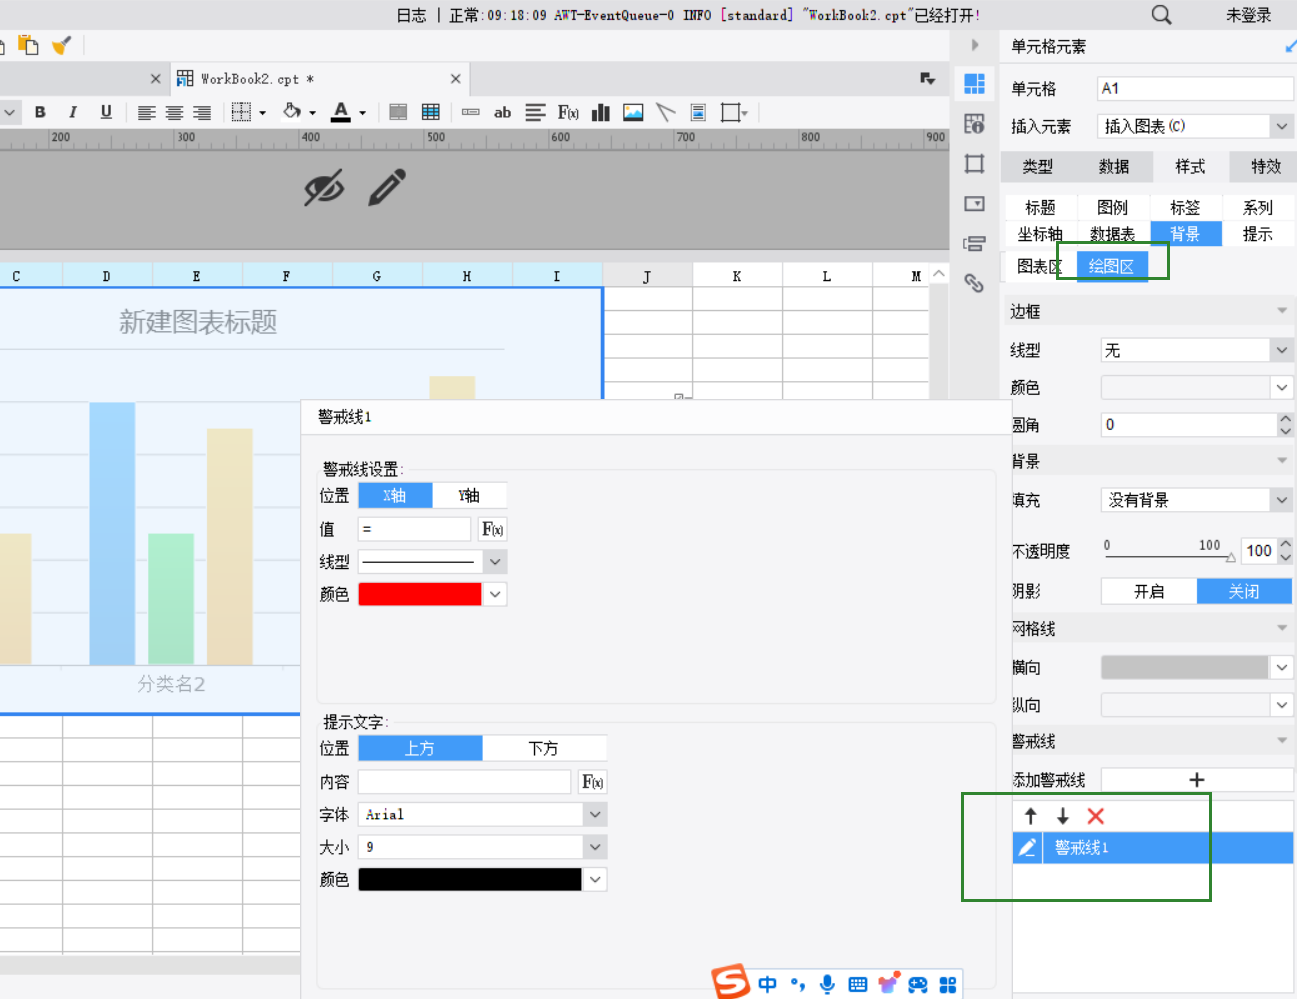Turn shadow off with 关闭
Image resolution: width=1297 pixels, height=999 pixels.
[1244, 591]
